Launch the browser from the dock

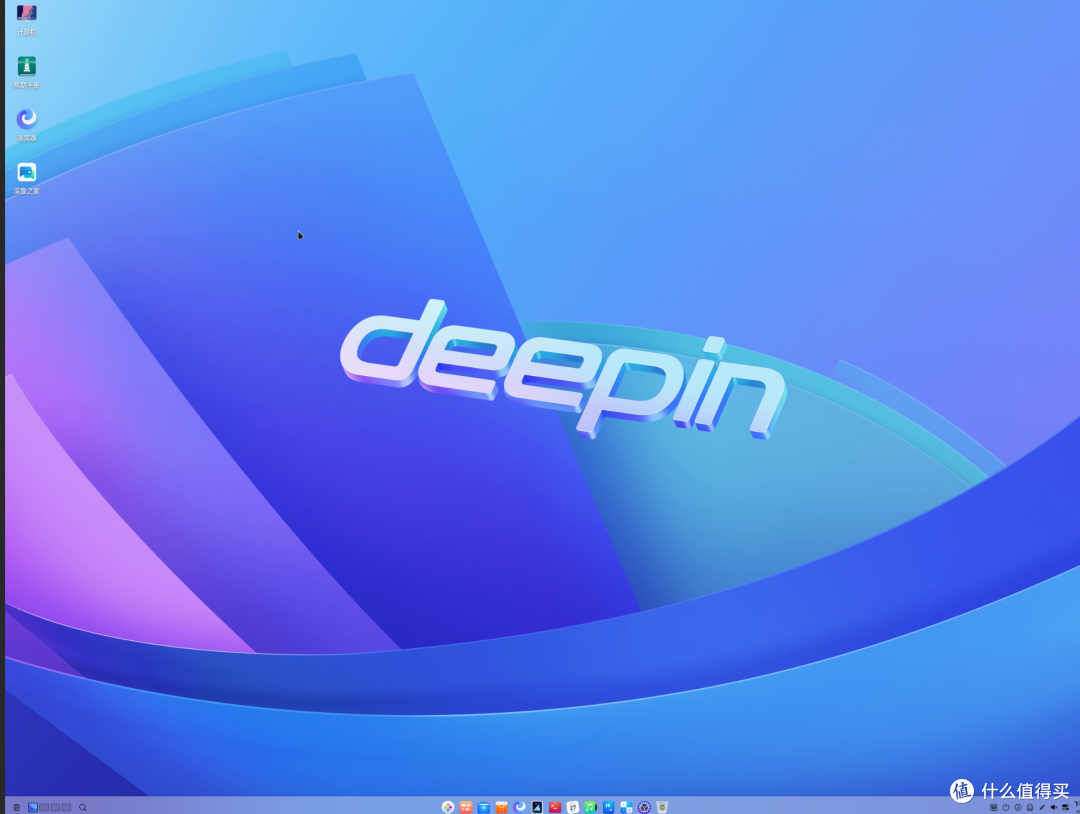tap(519, 807)
